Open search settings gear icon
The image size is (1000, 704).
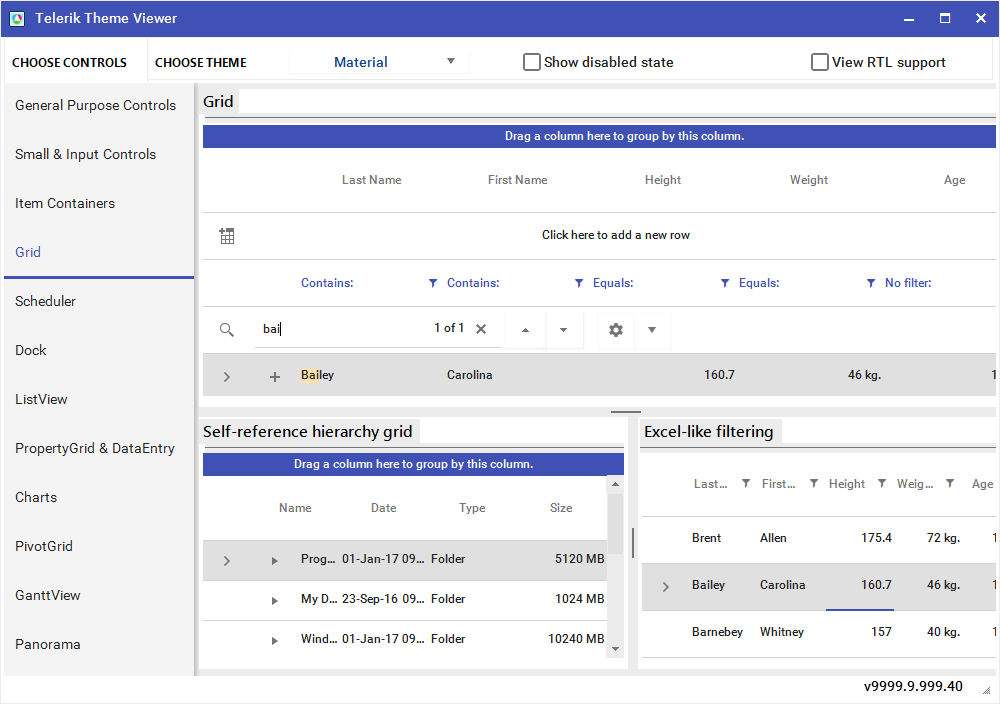pyautogui.click(x=615, y=330)
